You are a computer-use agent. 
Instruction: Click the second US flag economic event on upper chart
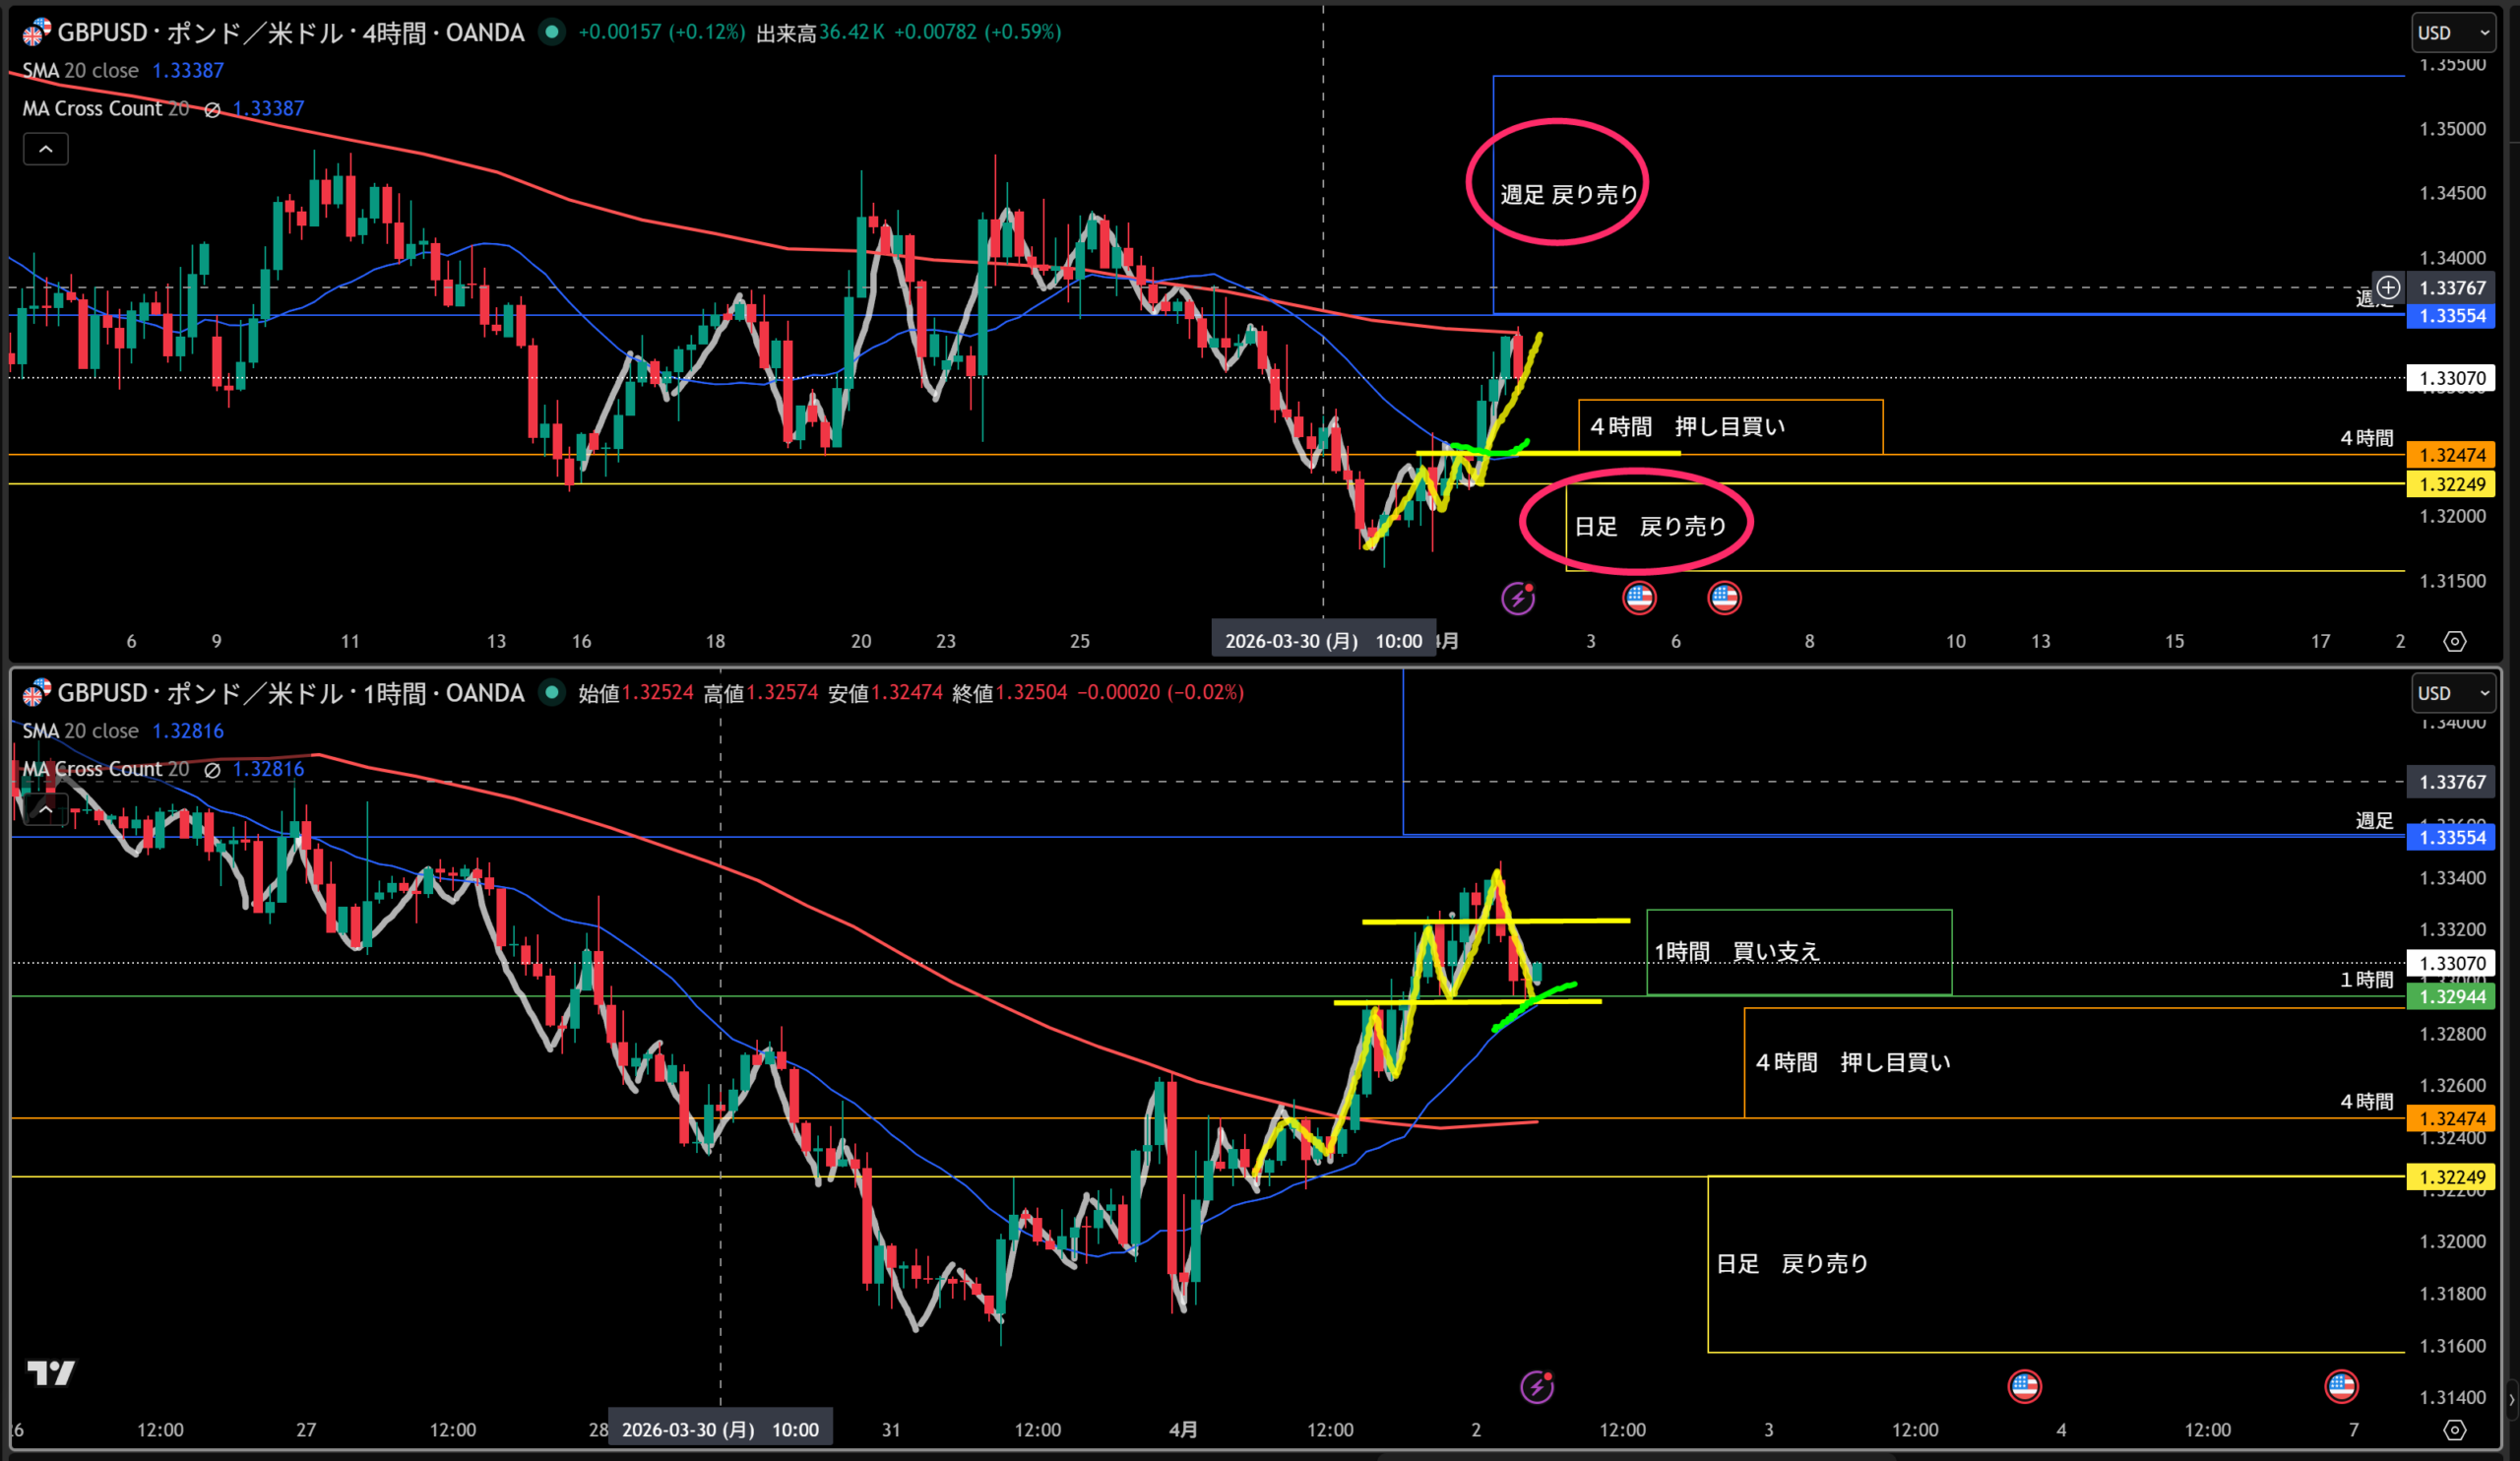(x=1724, y=598)
